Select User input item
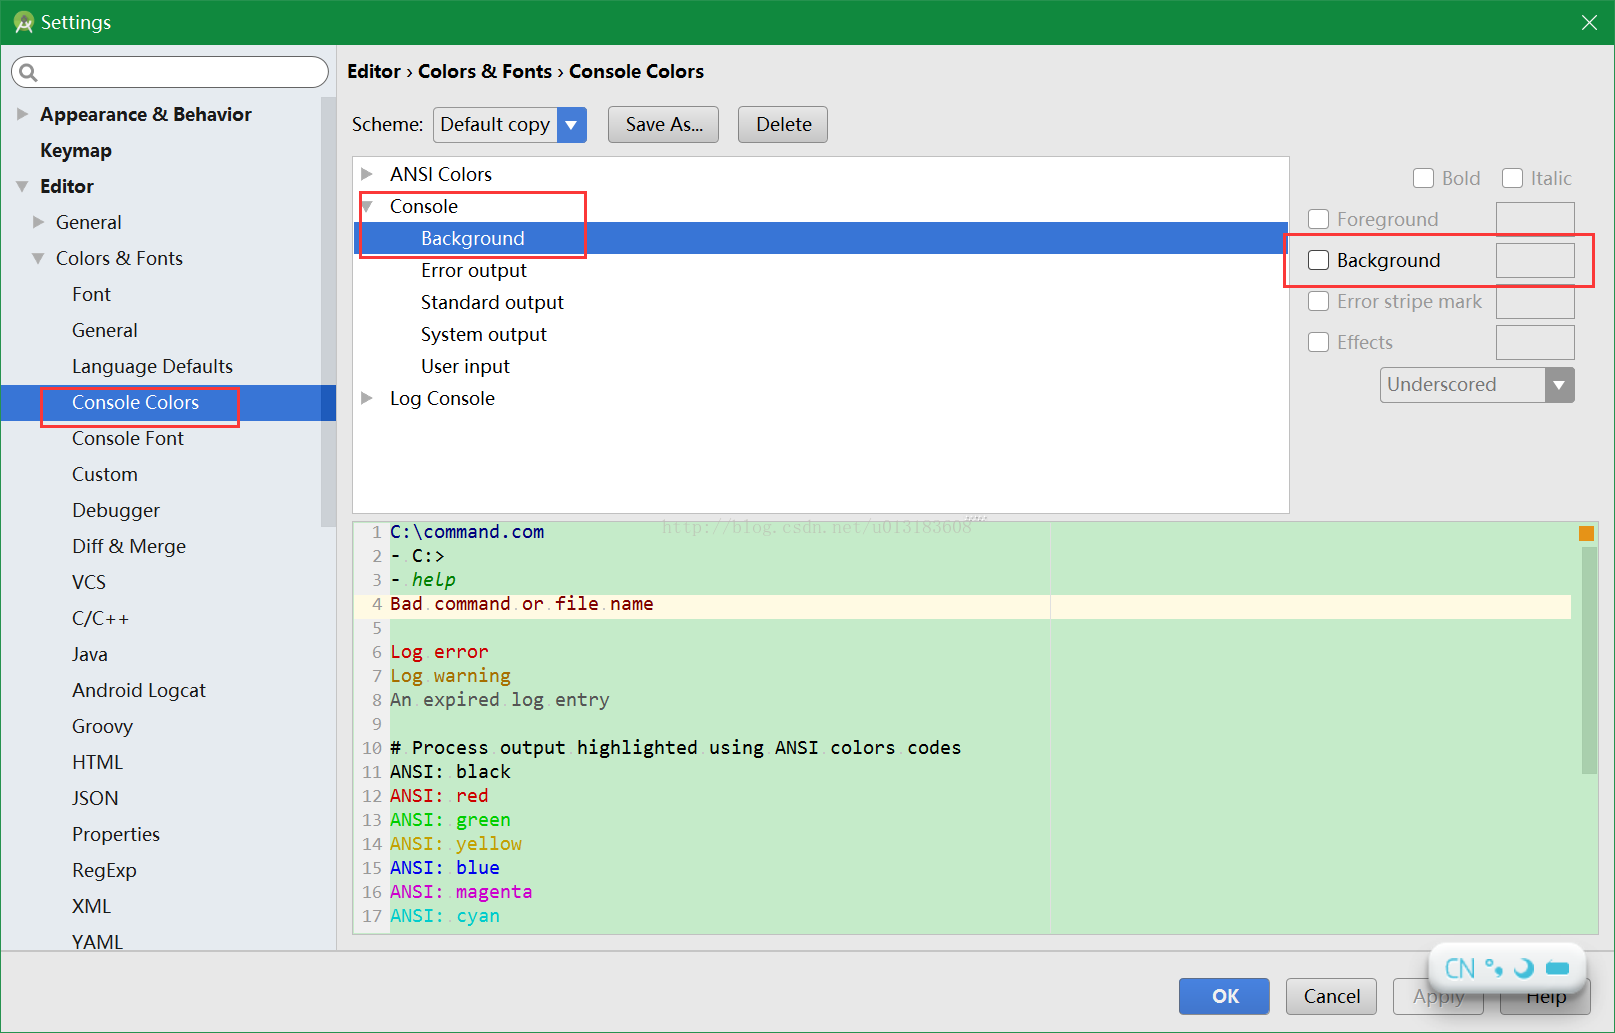1615x1033 pixels. pyautogui.click(x=465, y=366)
